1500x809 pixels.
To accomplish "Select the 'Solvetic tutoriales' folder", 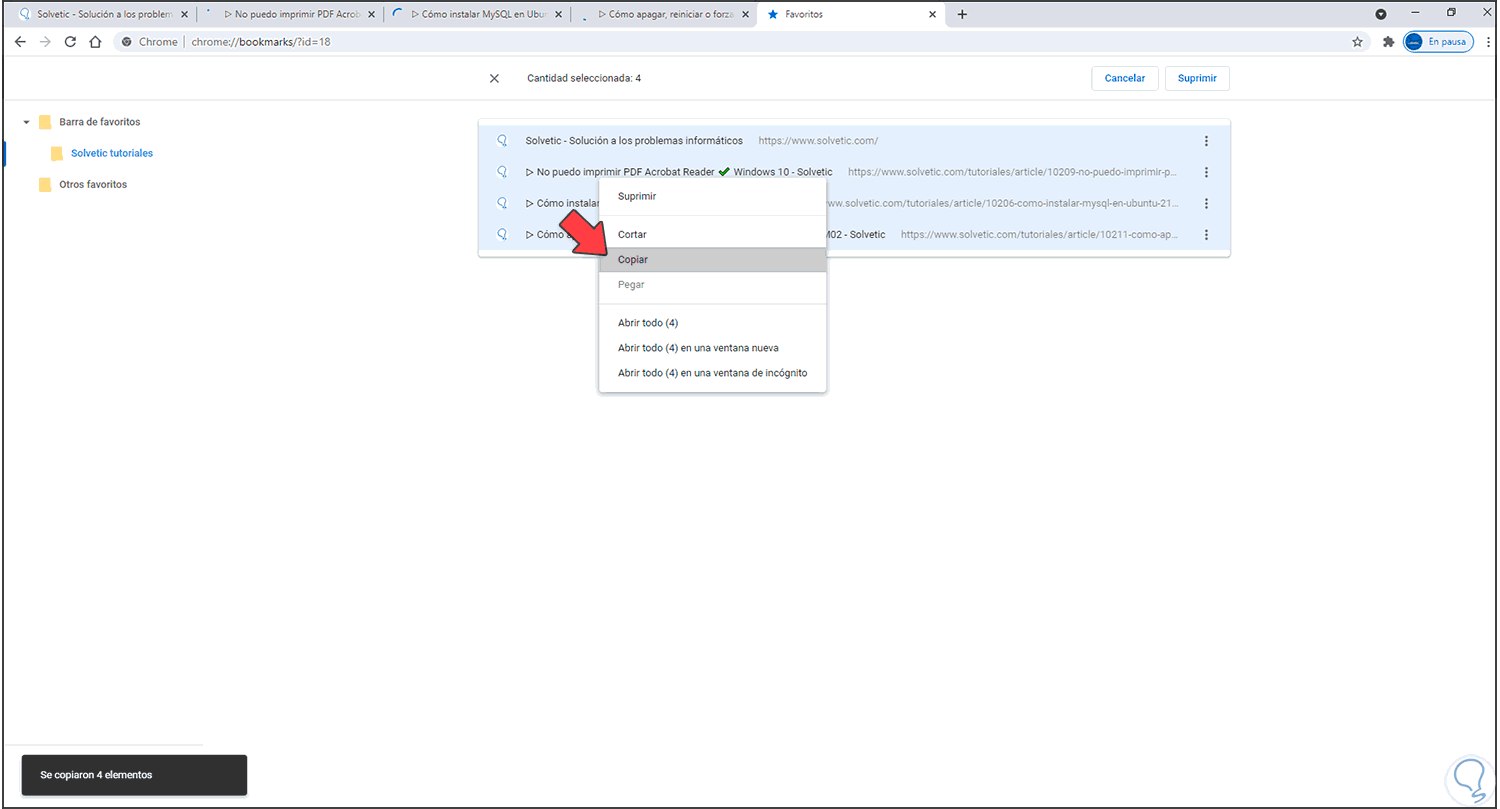I will [x=112, y=153].
